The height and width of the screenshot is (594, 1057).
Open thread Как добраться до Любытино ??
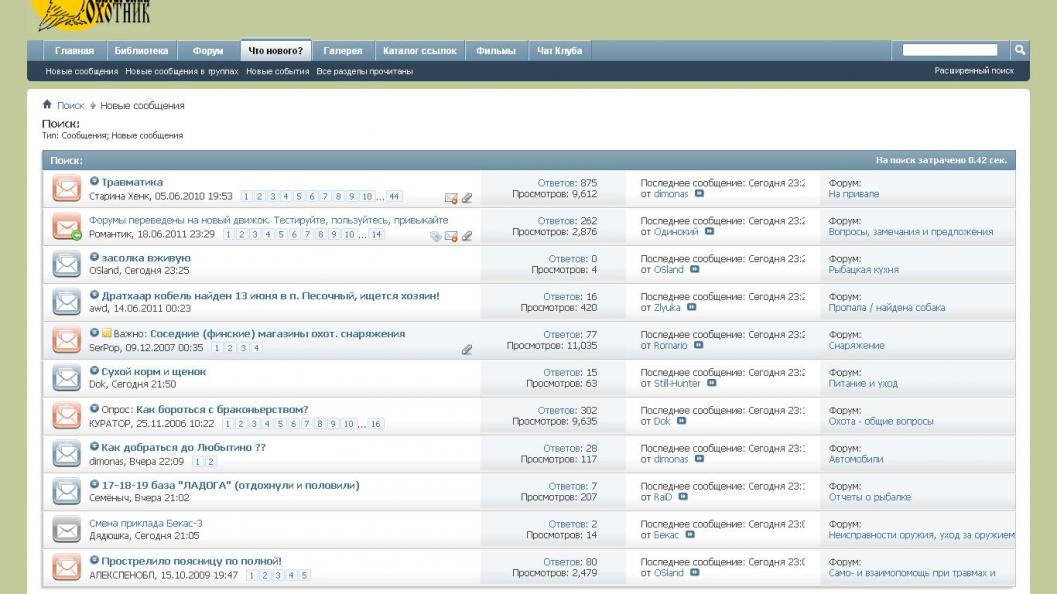(x=183, y=447)
